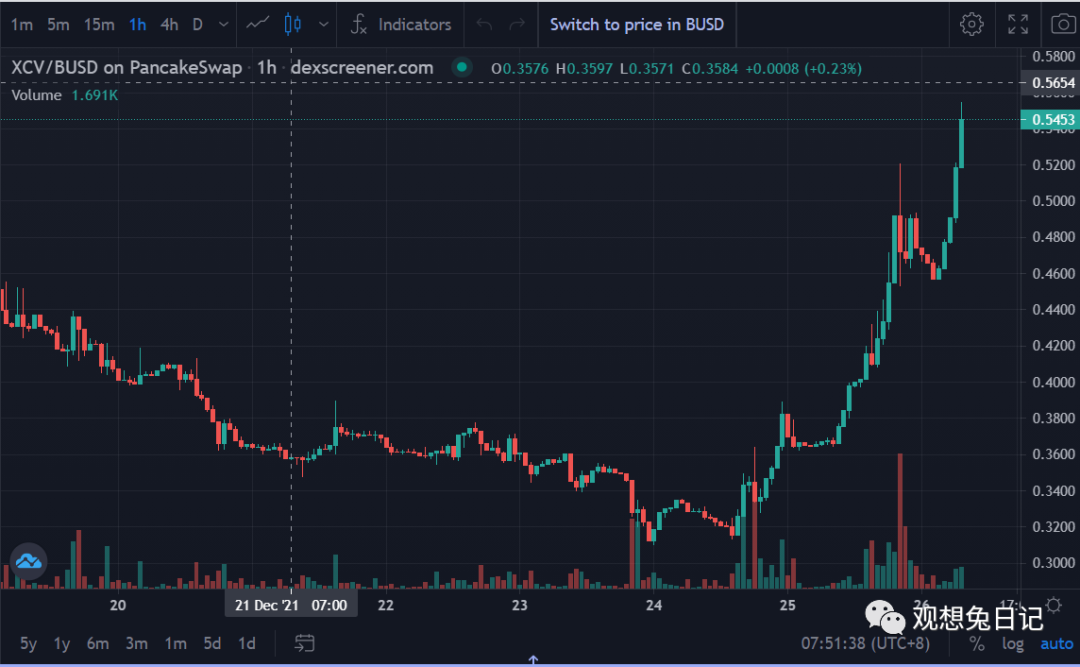This screenshot has height=667, width=1080.
Task: Click the current price label 0.5453
Action: pos(1052,119)
